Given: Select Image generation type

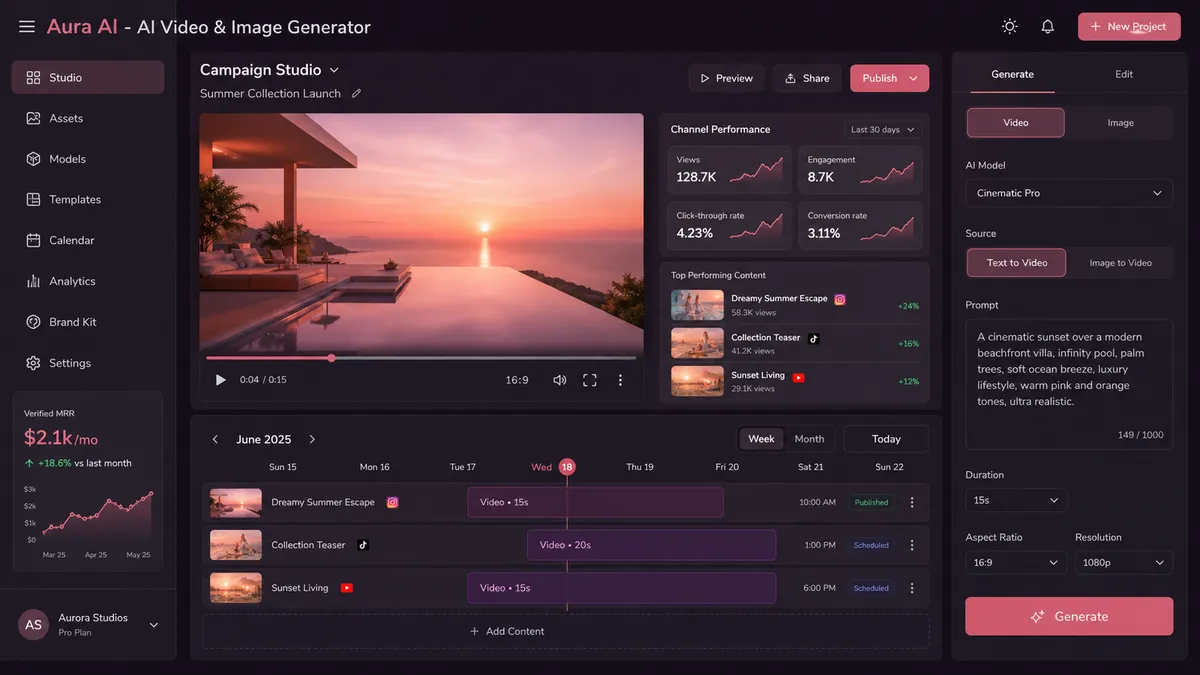Looking at the screenshot, I should [x=1120, y=122].
